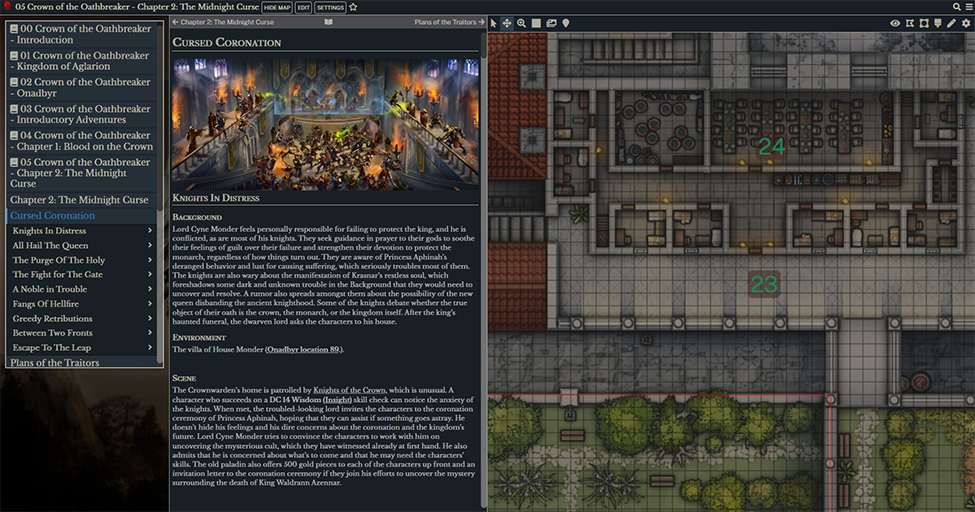975x512 pixels.
Task: Expand the Fangs Of Hellfire section
Action: (x=150, y=304)
